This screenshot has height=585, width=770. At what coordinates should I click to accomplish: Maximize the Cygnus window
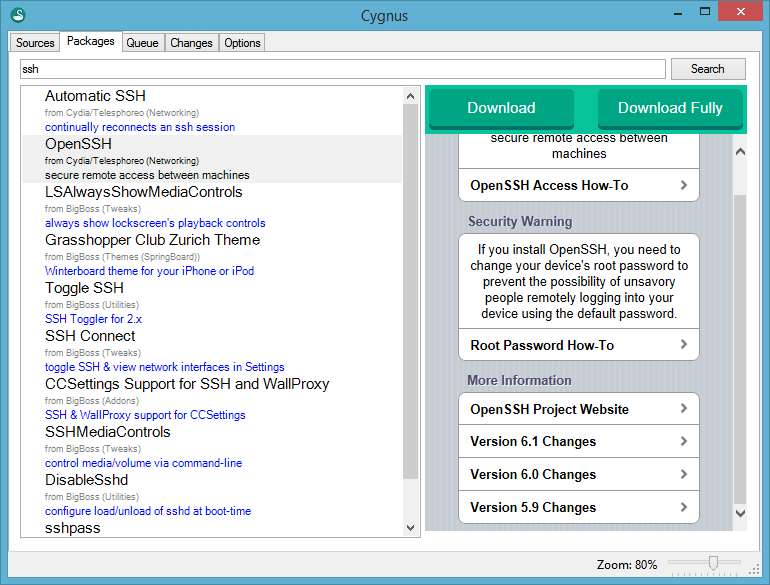click(705, 12)
